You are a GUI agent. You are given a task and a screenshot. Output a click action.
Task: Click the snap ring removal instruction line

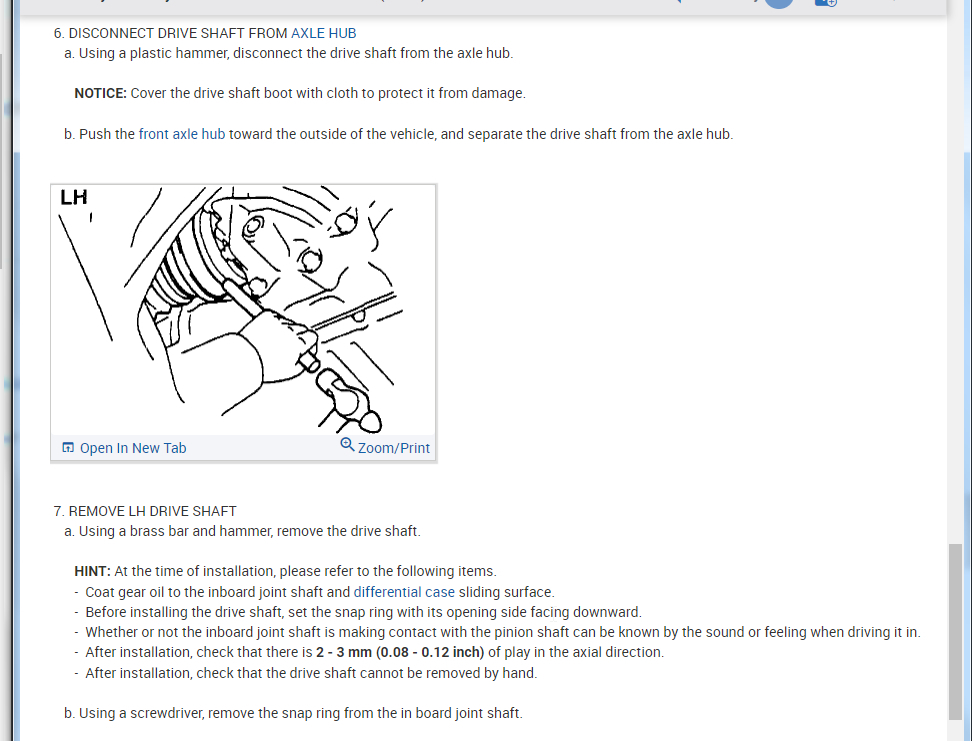[x=293, y=713]
